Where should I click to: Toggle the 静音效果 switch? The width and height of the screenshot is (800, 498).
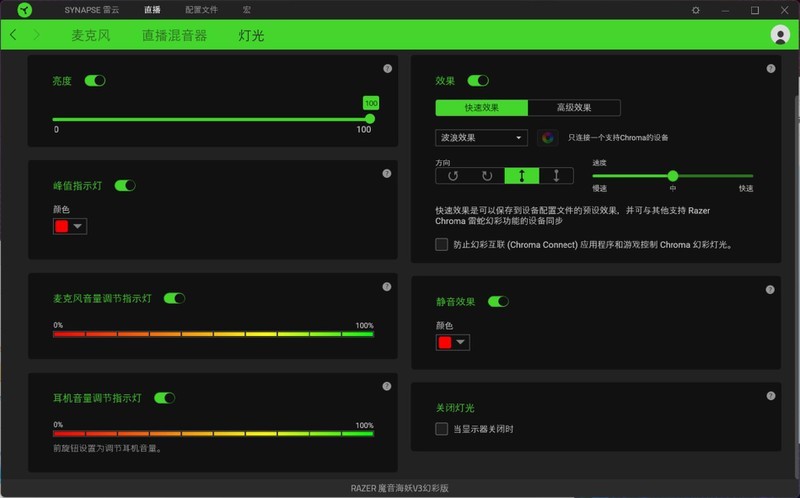pyautogui.click(x=498, y=302)
